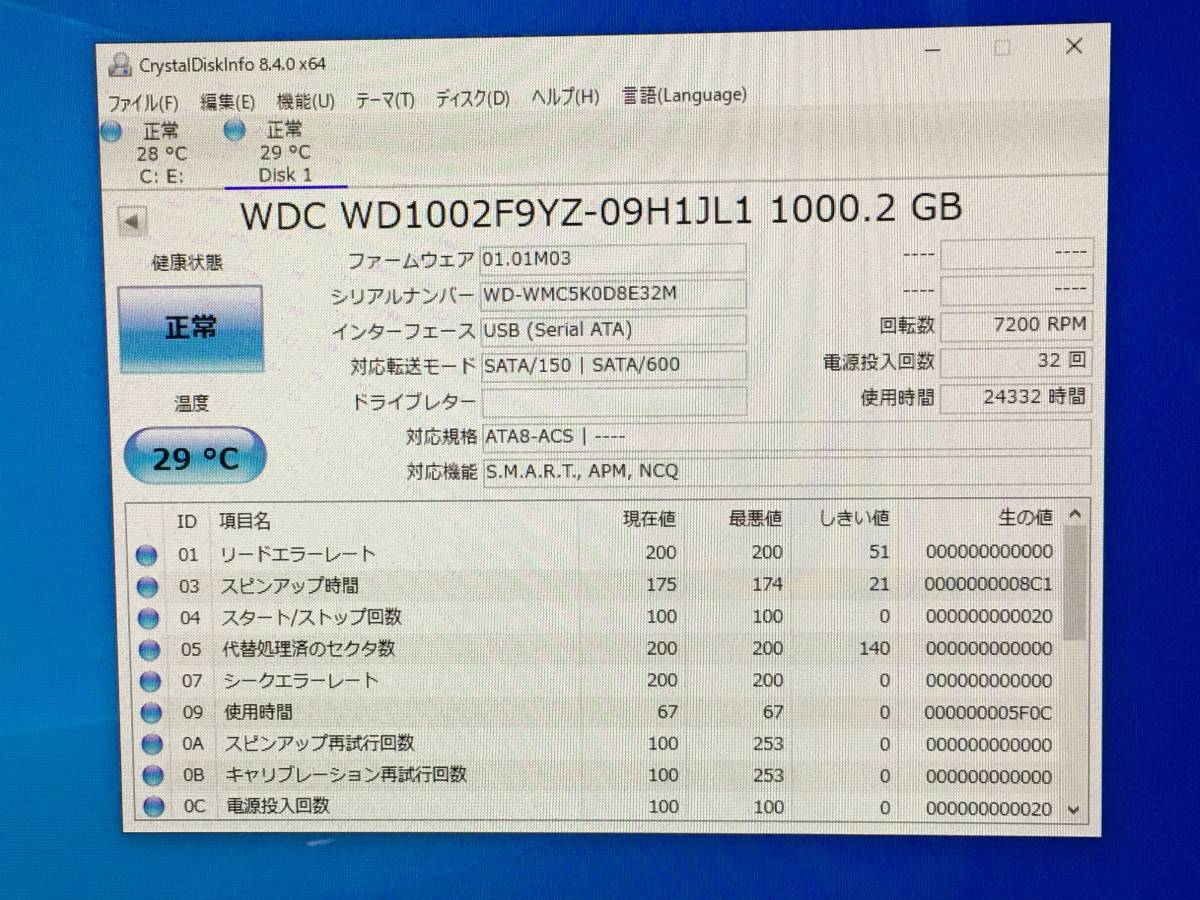Open the 言語(Language) menu
This screenshot has height=900, width=1200.
point(684,95)
